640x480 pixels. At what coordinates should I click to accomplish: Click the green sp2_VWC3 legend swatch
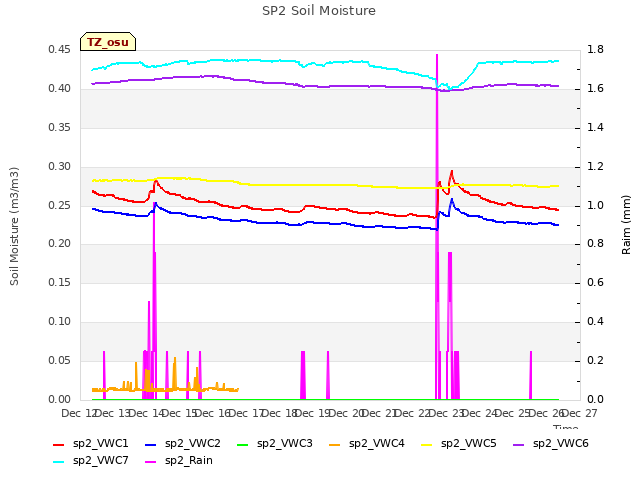pyautogui.click(x=243, y=445)
